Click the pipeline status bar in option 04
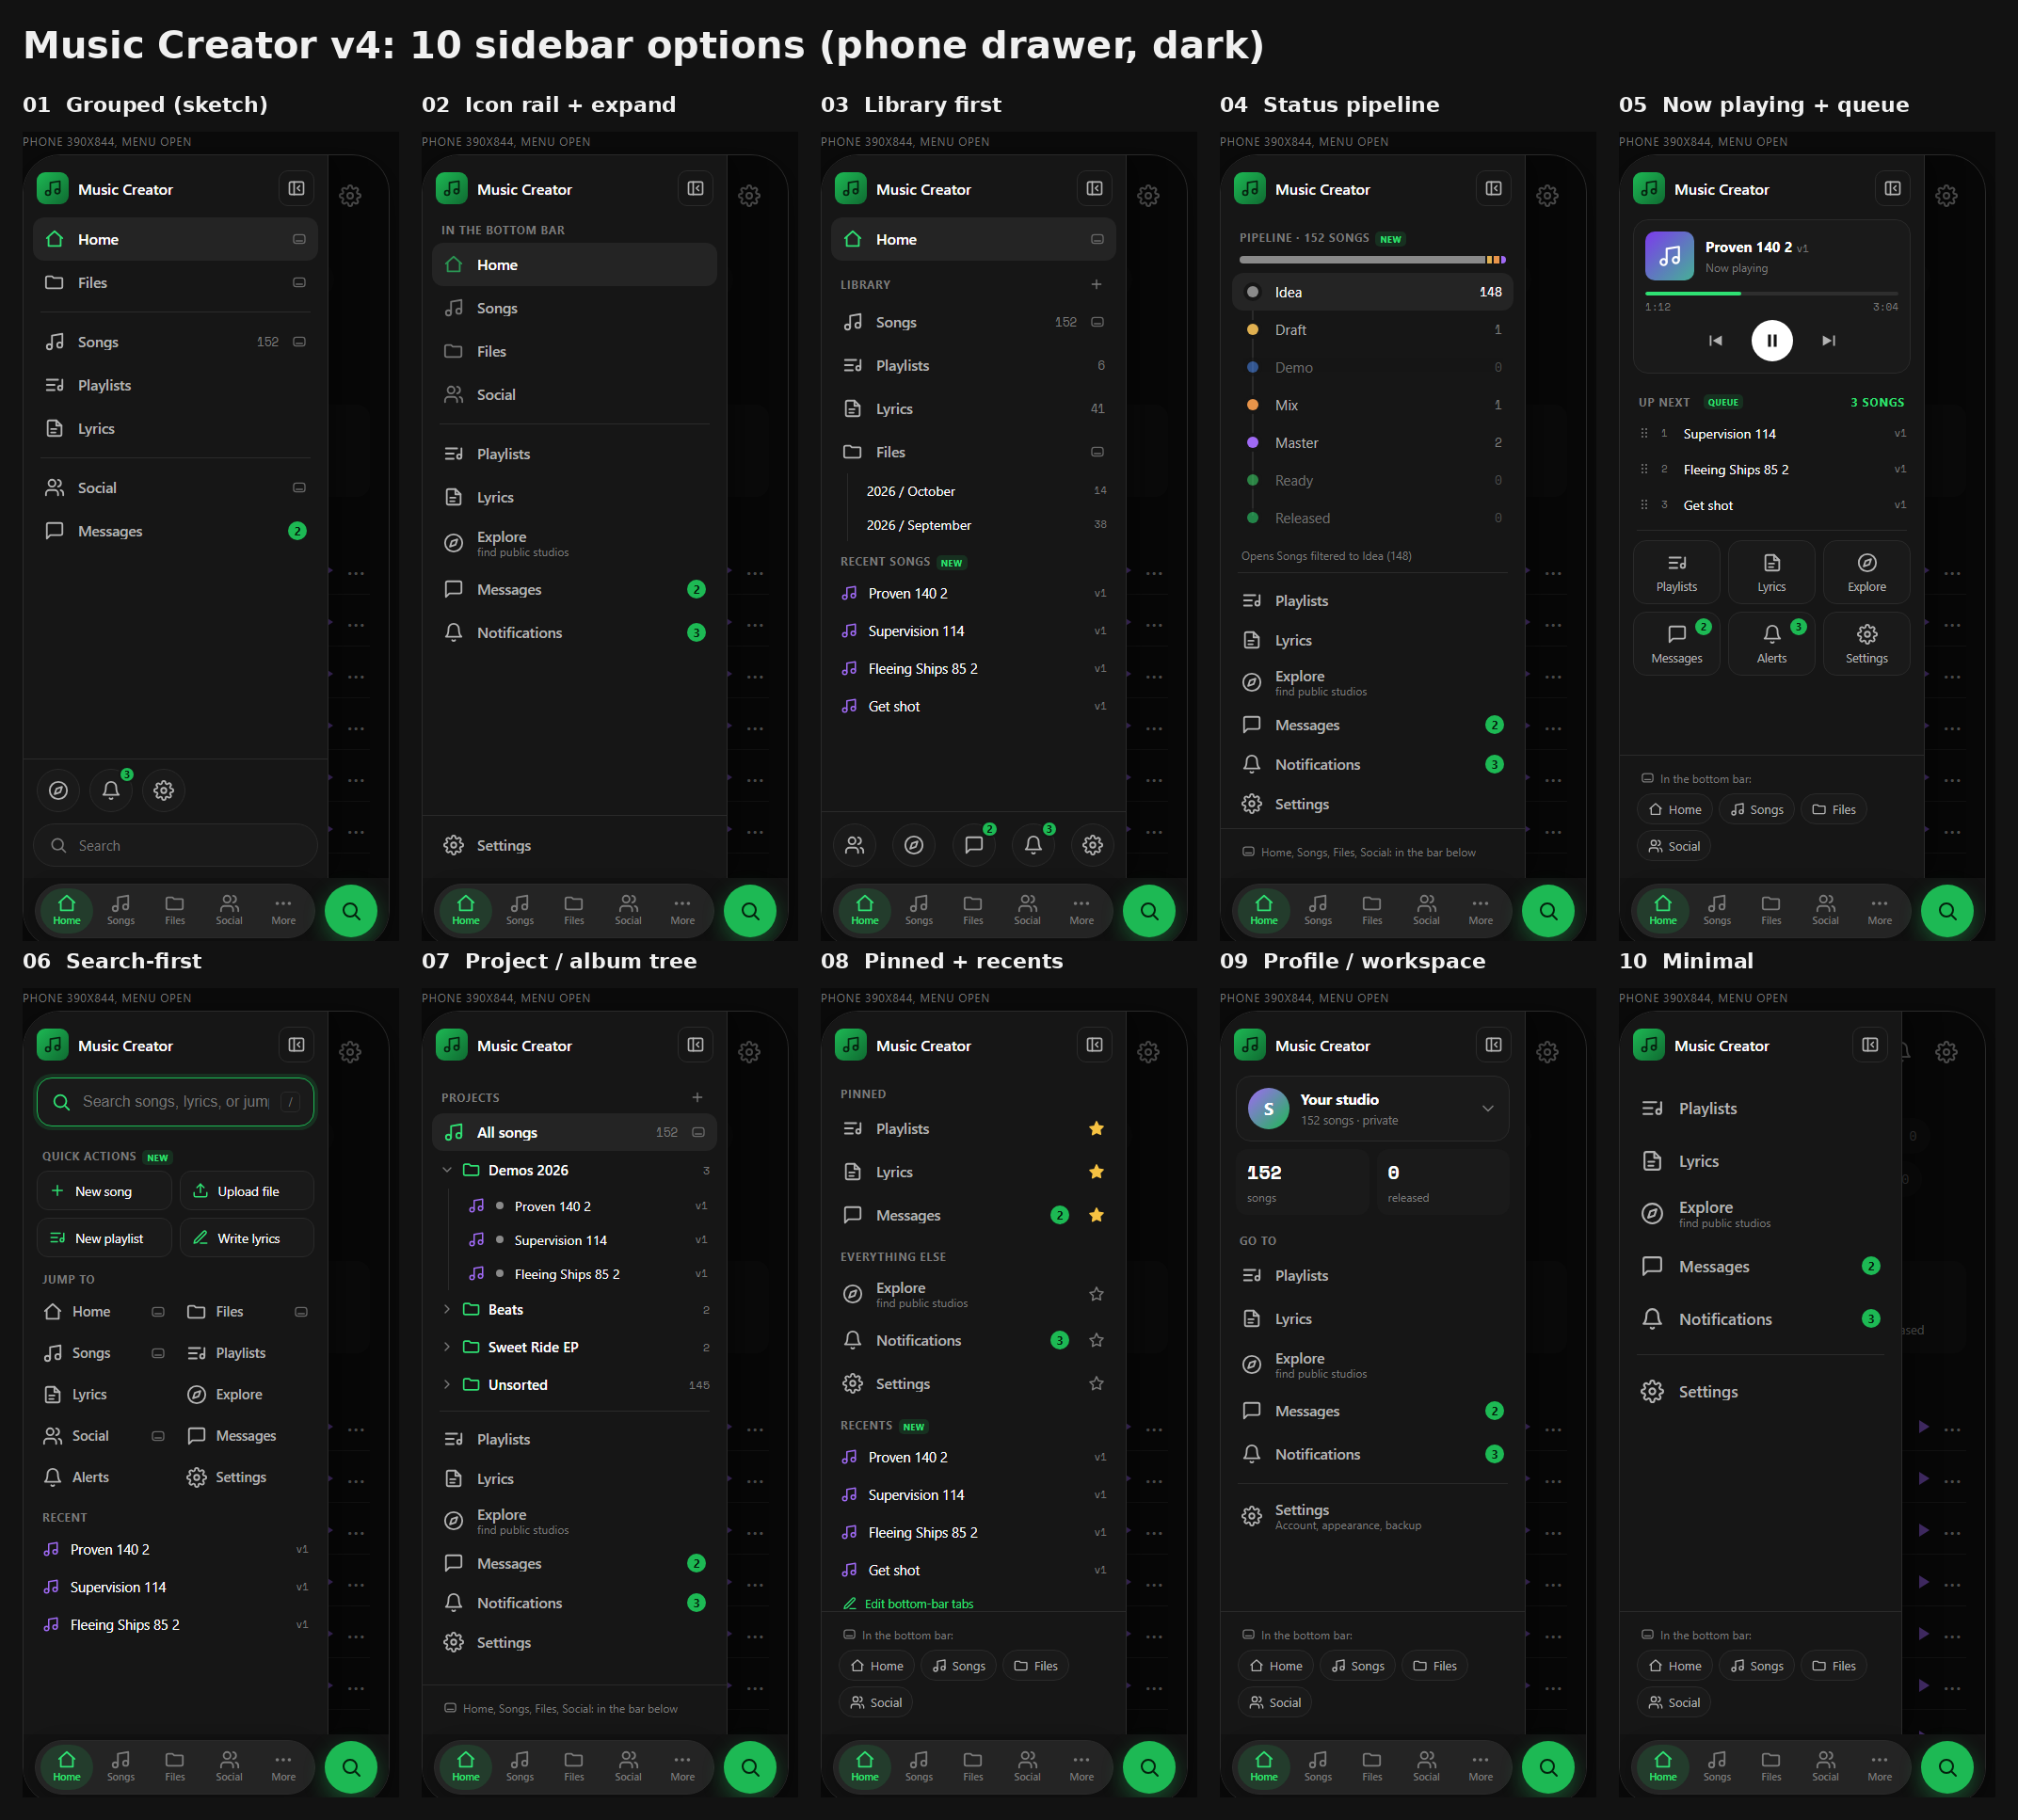2018x1820 pixels. click(x=1372, y=260)
